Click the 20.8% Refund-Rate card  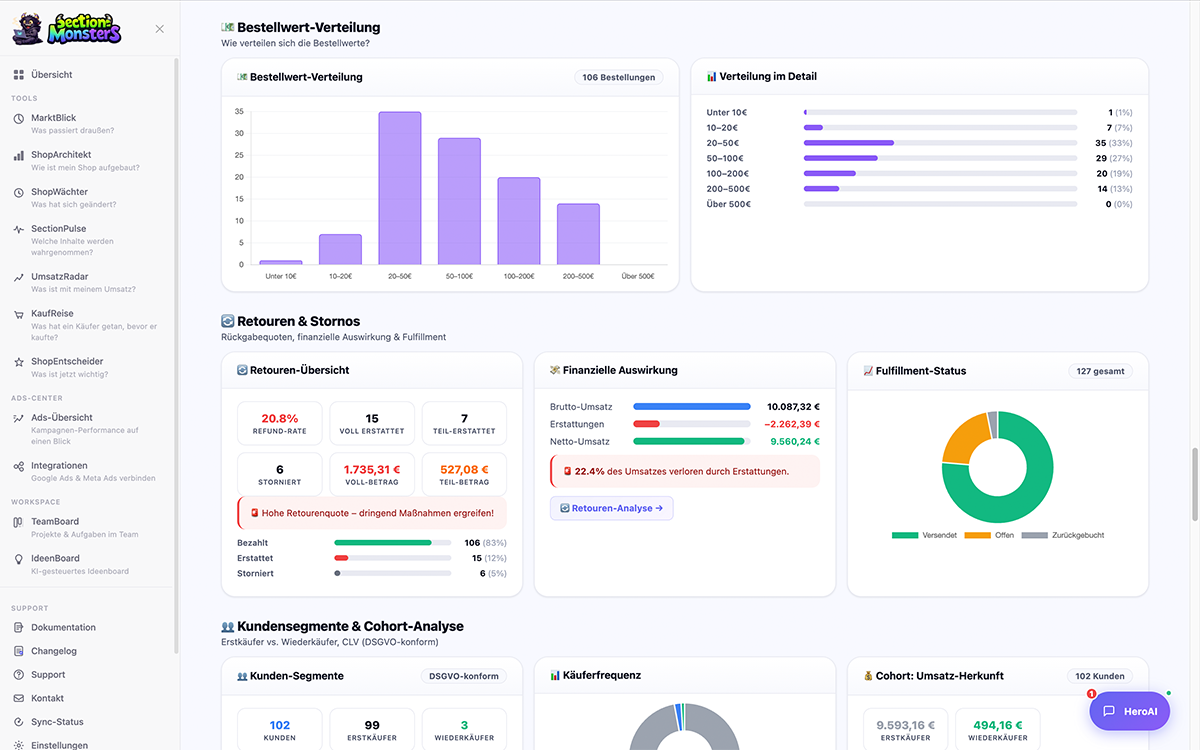coord(280,424)
